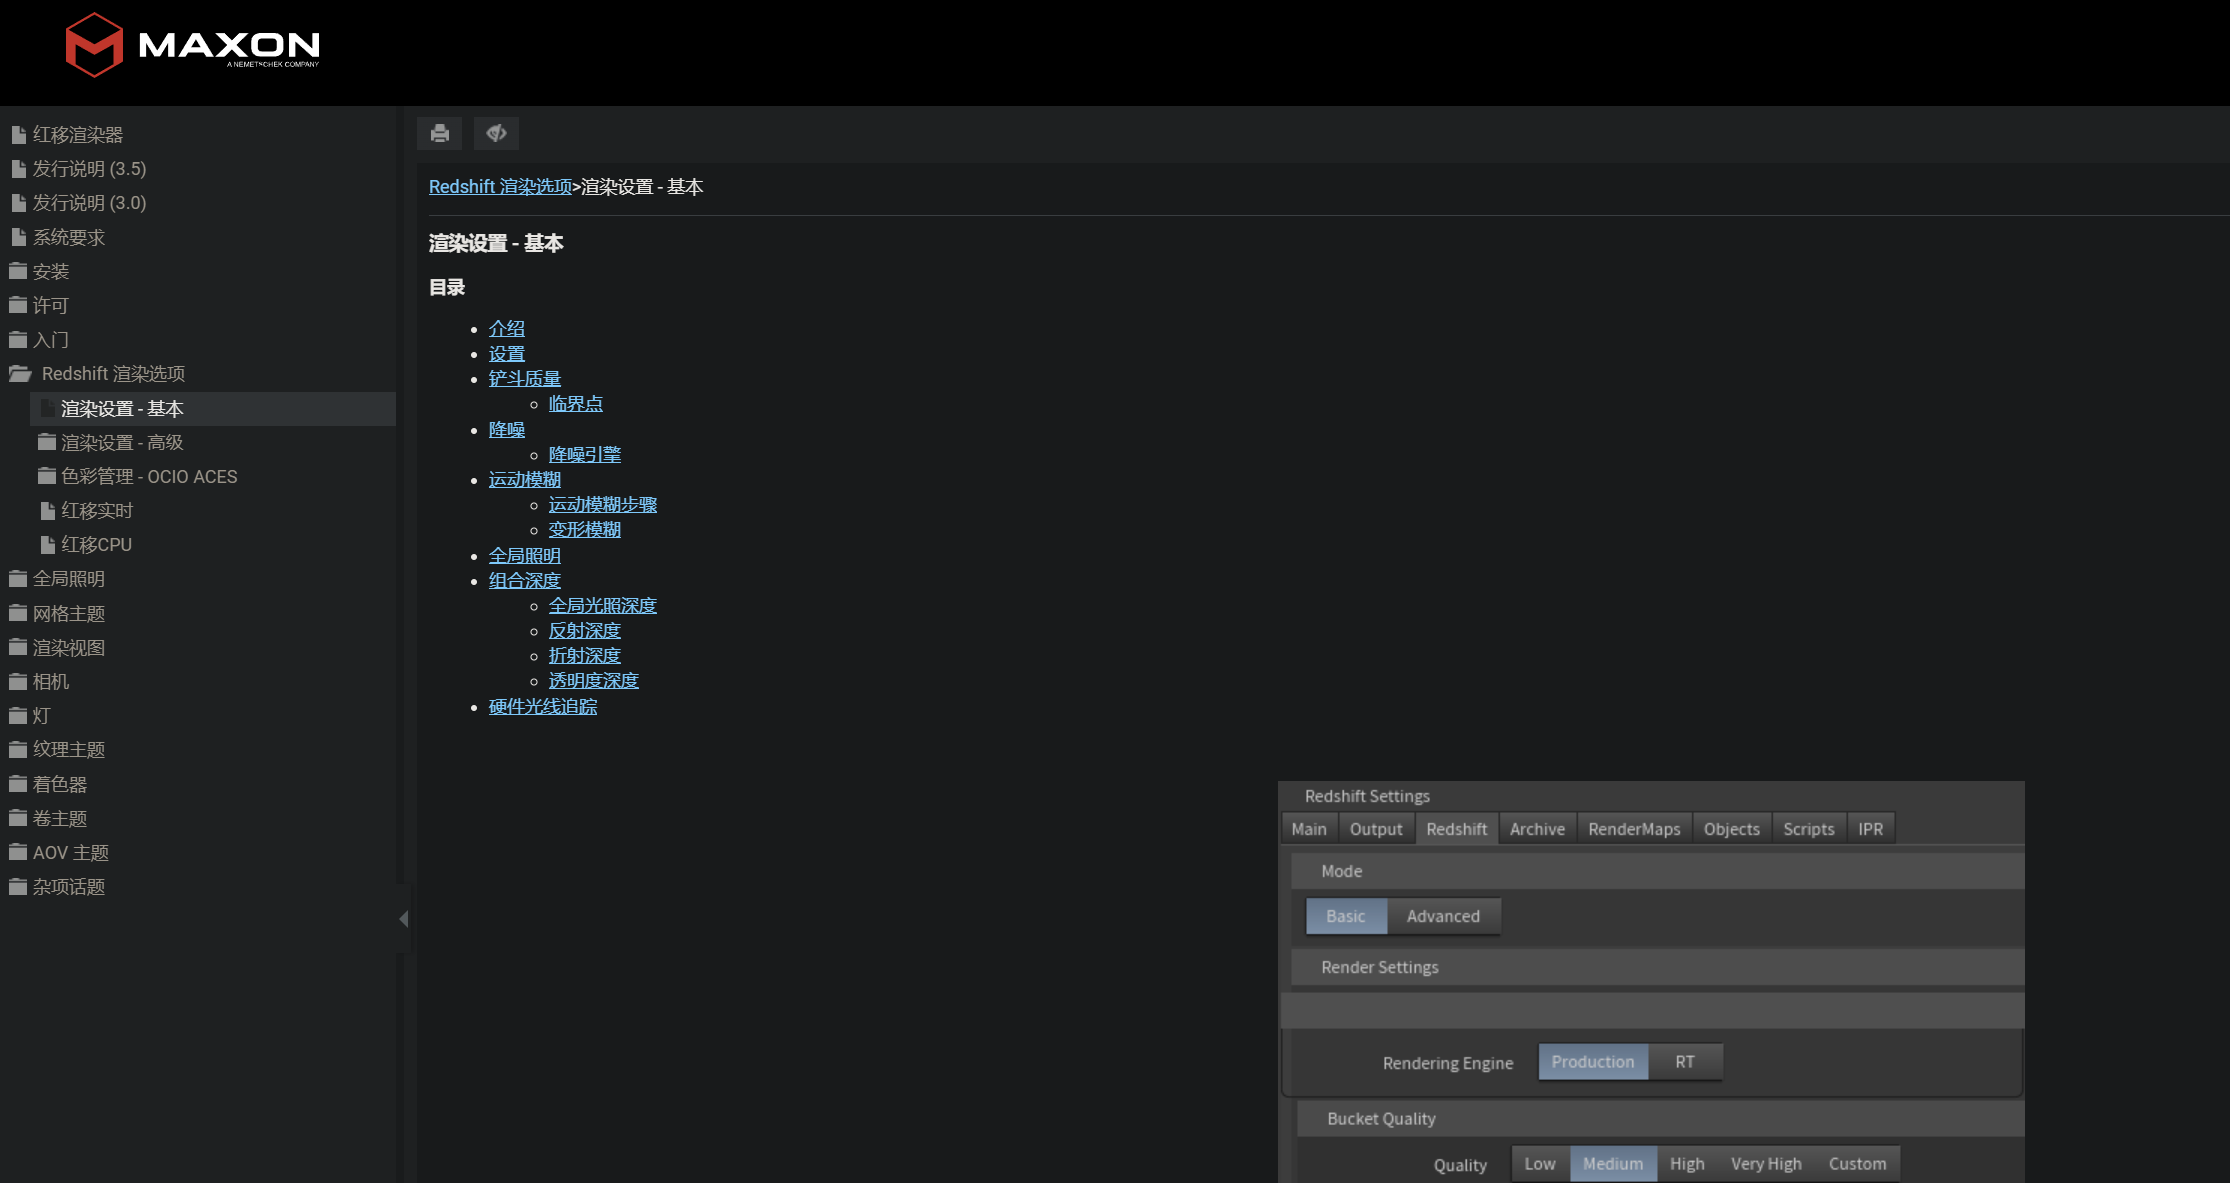The width and height of the screenshot is (2230, 1183).
Task: Jump to 全局照明 in table of contents
Action: point(525,555)
